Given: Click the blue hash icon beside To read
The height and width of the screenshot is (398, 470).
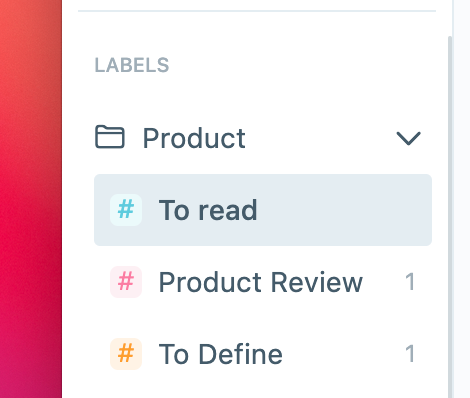Looking at the screenshot, I should (126, 210).
